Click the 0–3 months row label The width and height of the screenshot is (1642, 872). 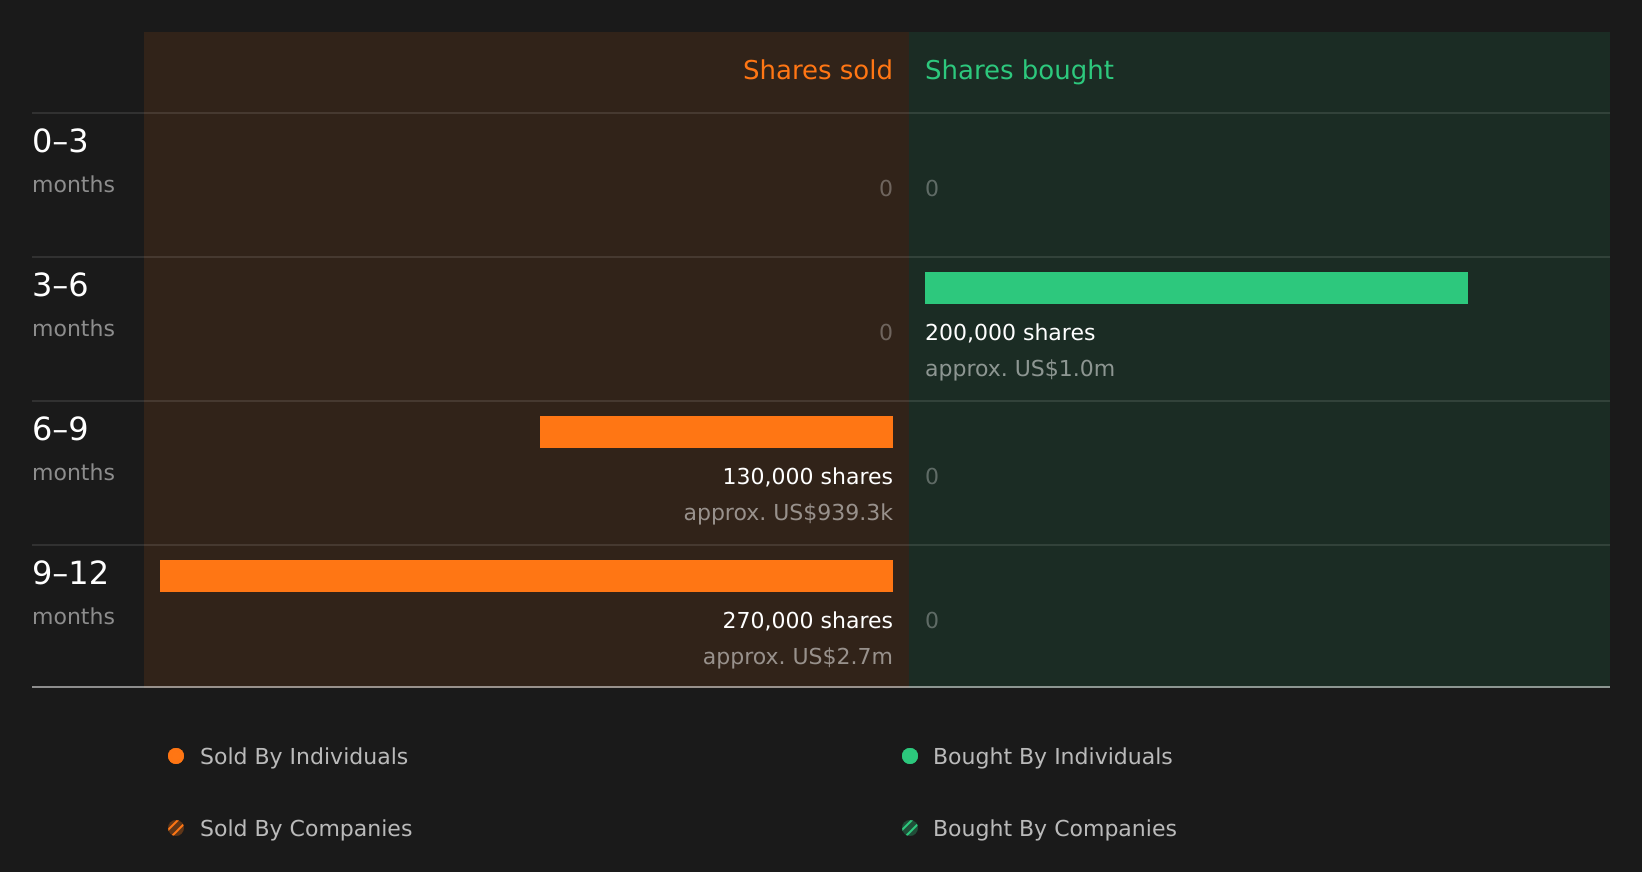tap(73, 161)
